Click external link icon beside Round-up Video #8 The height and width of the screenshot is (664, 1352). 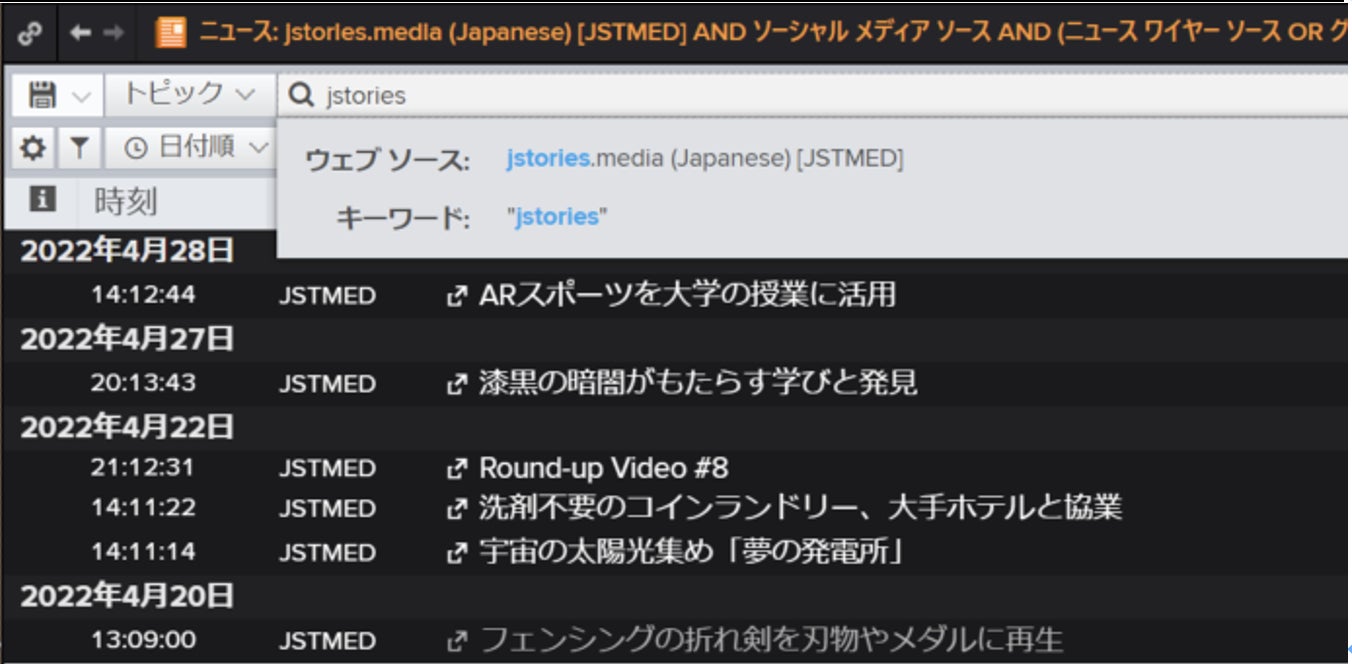point(457,468)
